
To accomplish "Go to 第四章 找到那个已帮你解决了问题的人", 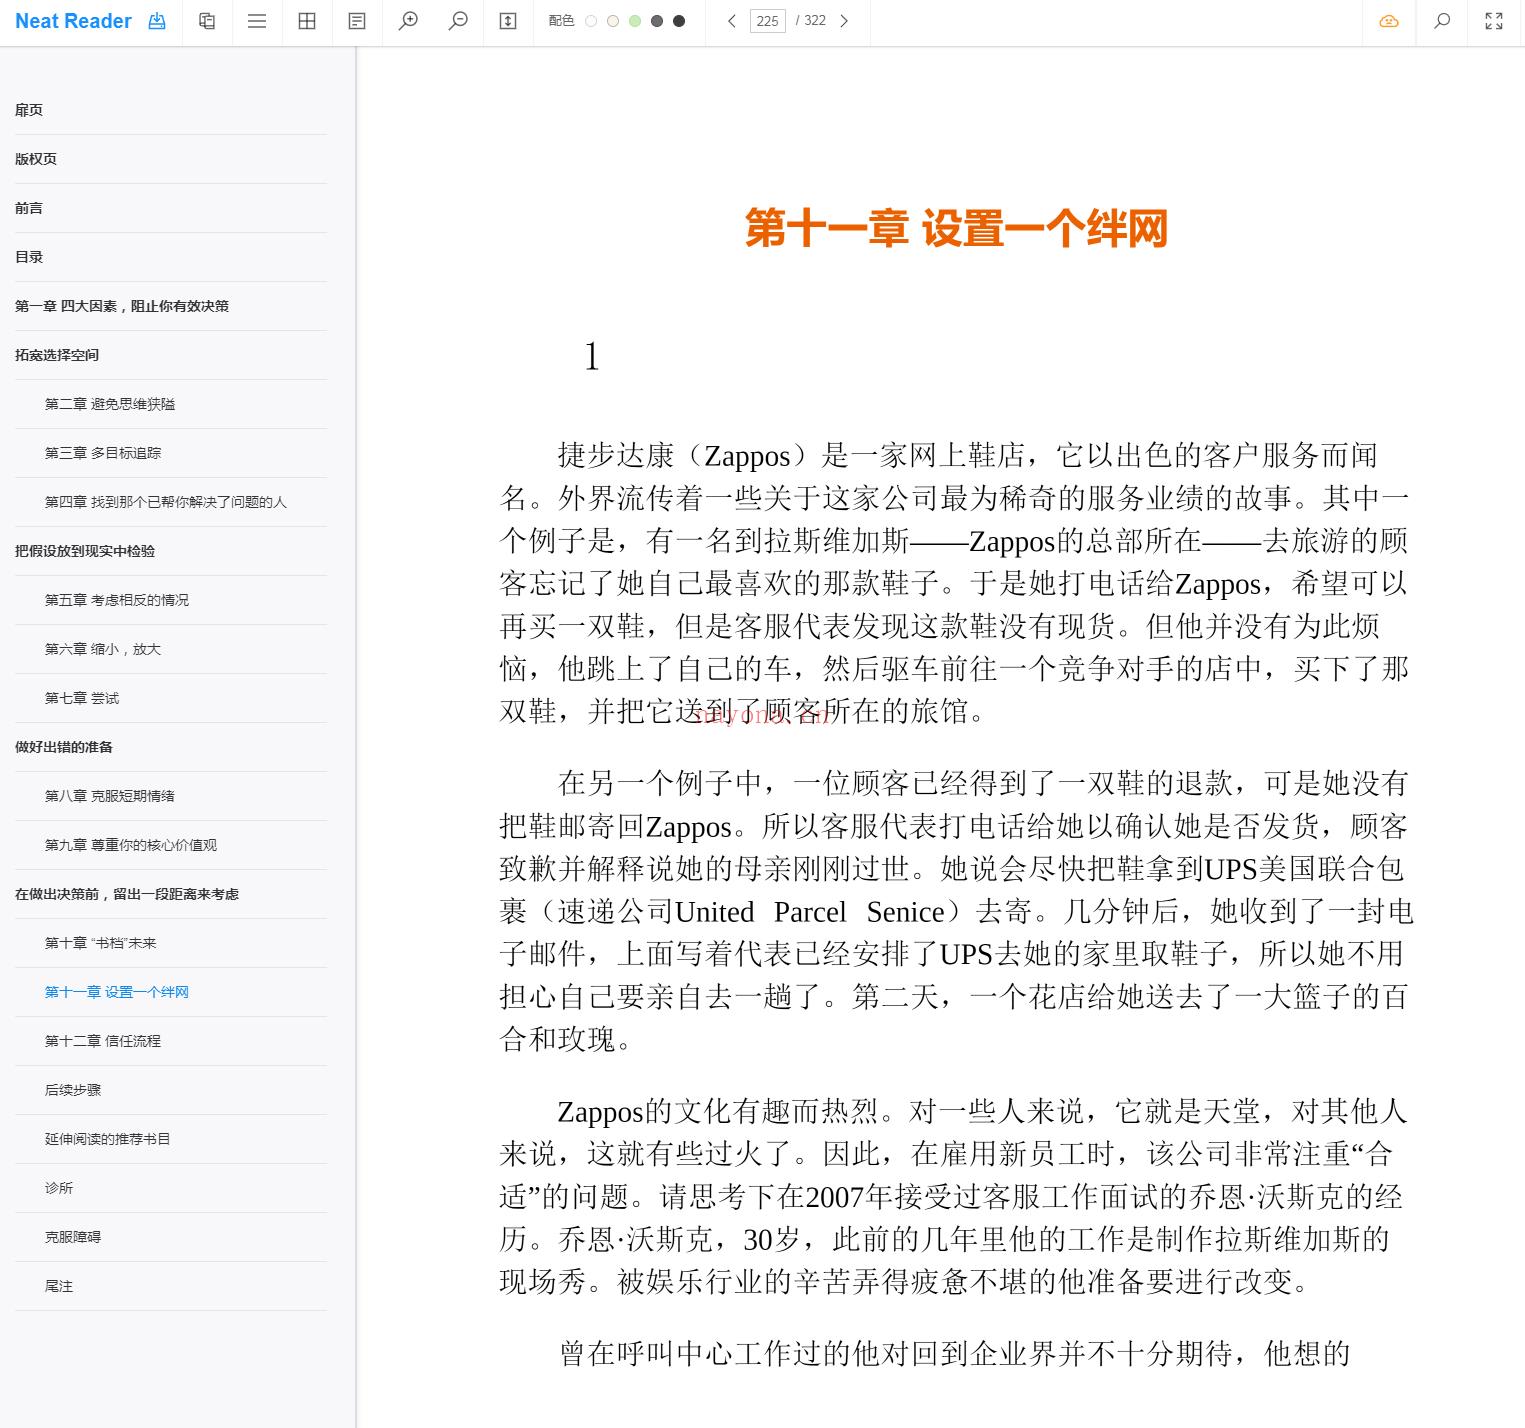I will 166,502.
